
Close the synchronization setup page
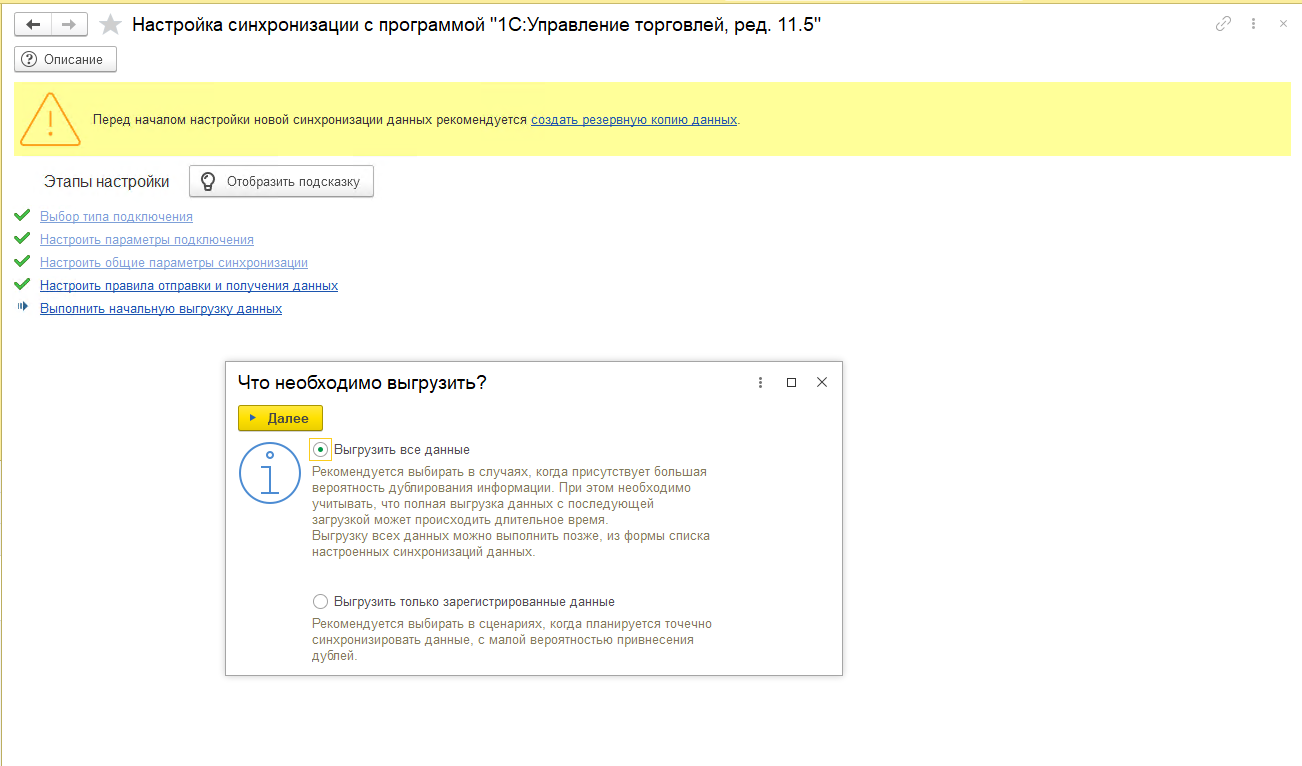1283,24
